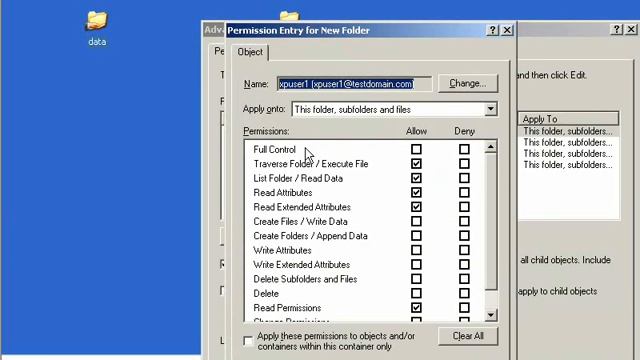Deny the Delete permission

click(464, 293)
